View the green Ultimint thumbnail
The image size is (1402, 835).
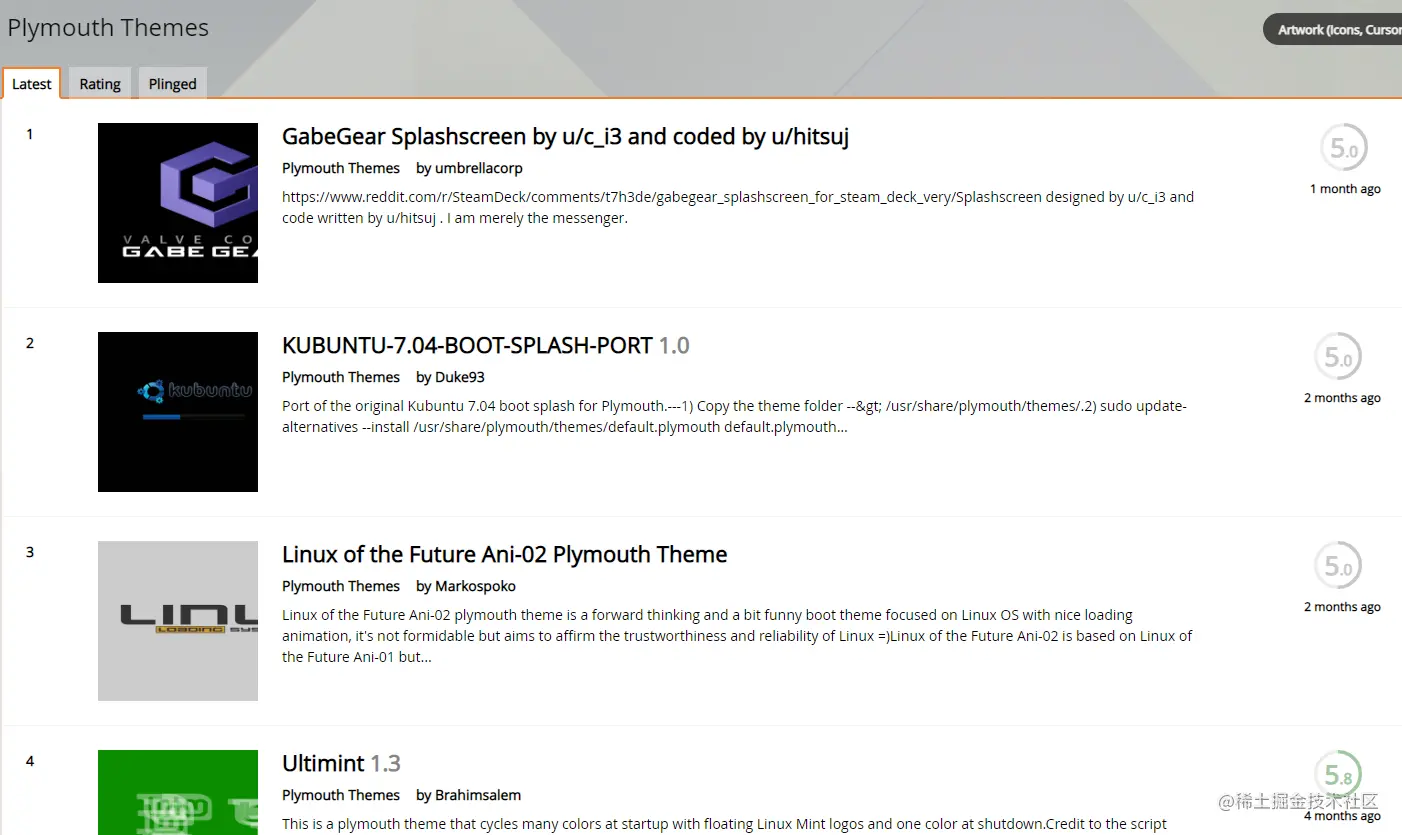(x=178, y=792)
